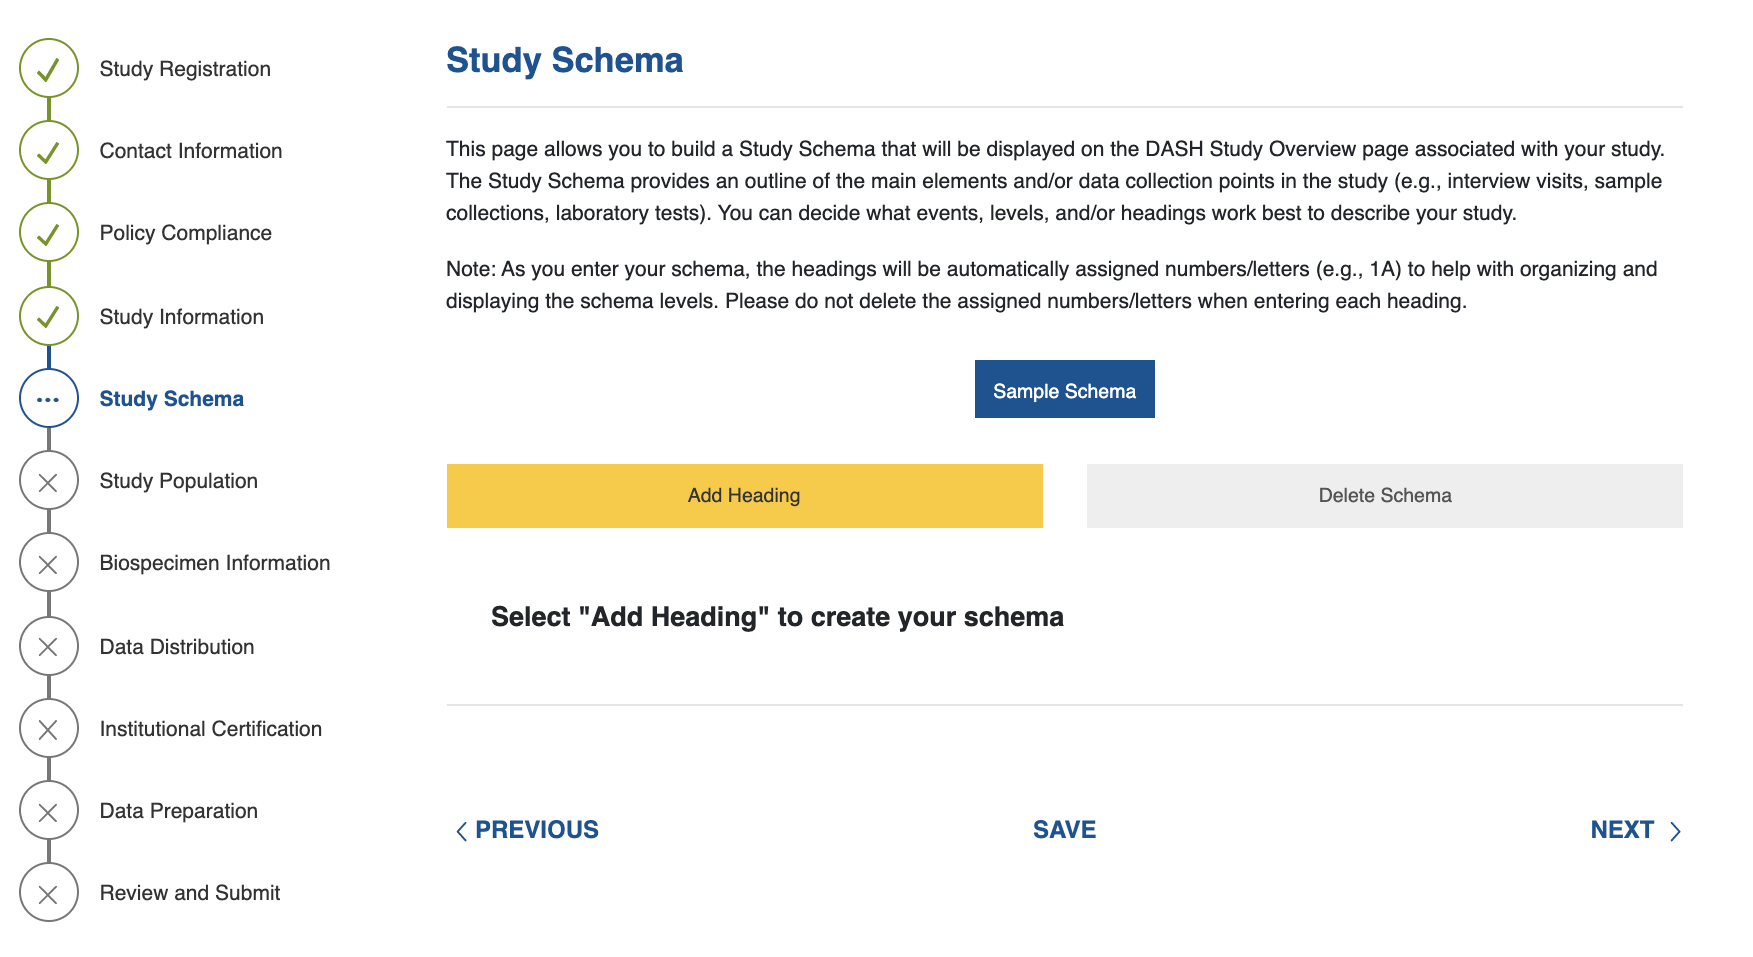Click the right chevron beside NEXT
This screenshot has height=957, width=1753.
1675,831
